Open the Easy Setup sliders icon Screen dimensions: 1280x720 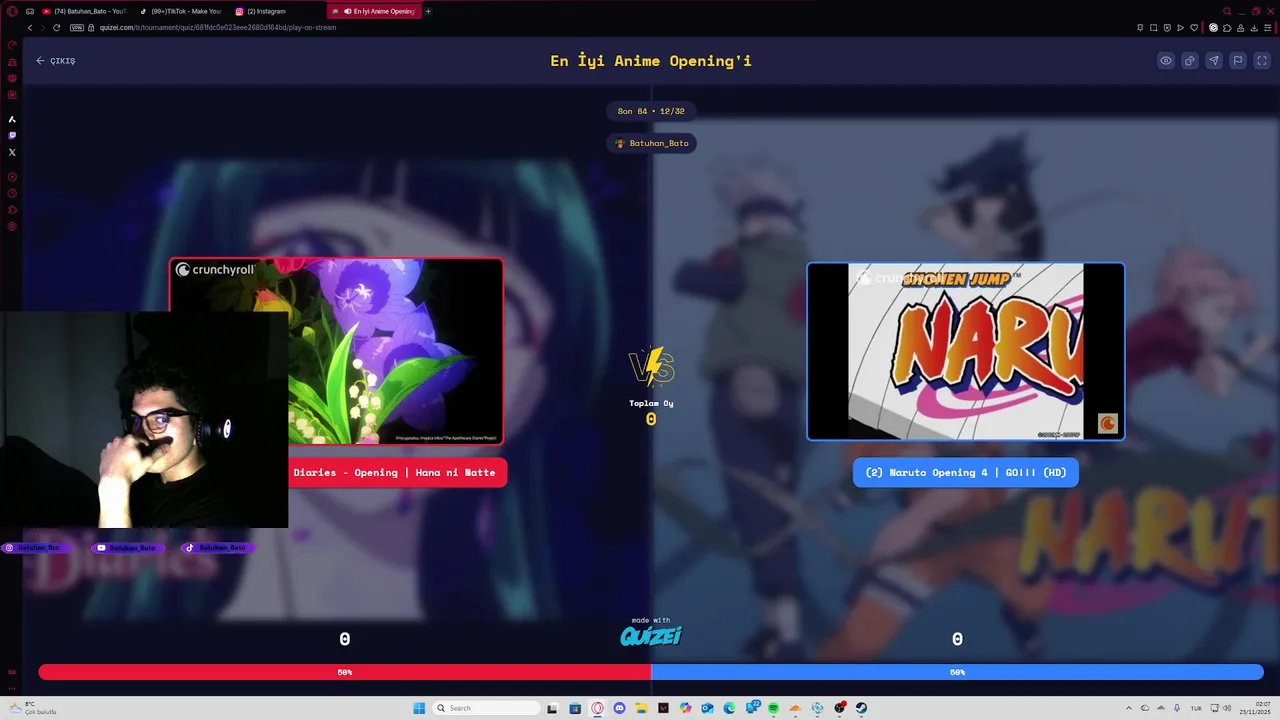[1267, 28]
